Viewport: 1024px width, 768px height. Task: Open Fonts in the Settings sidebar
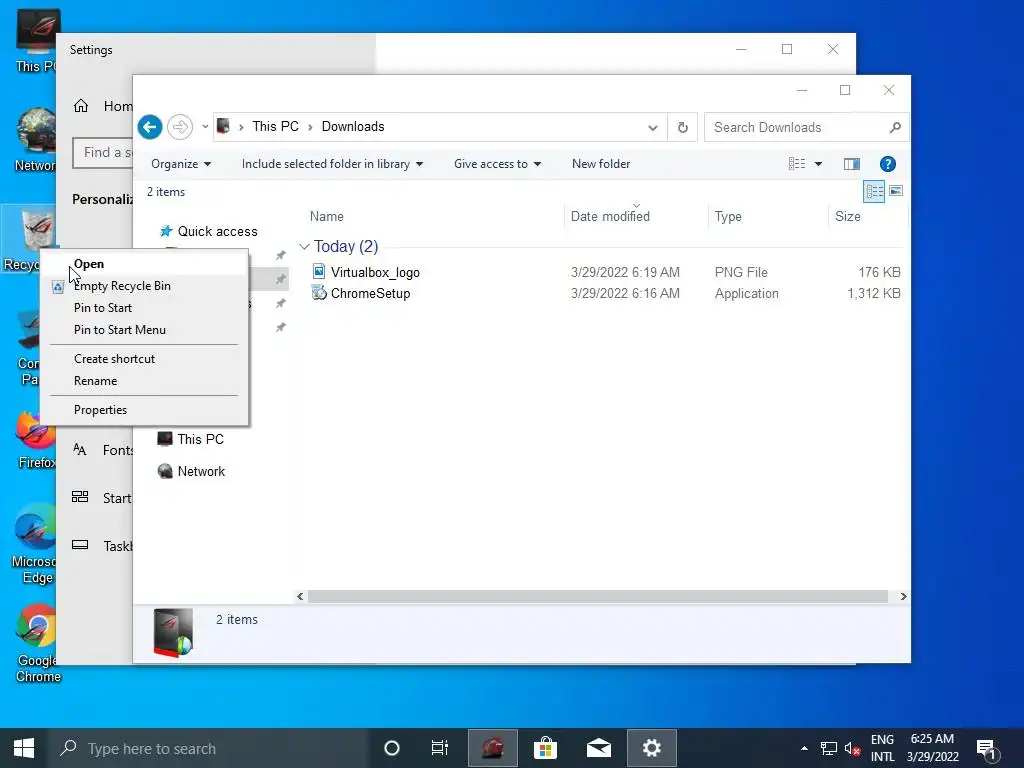101,450
